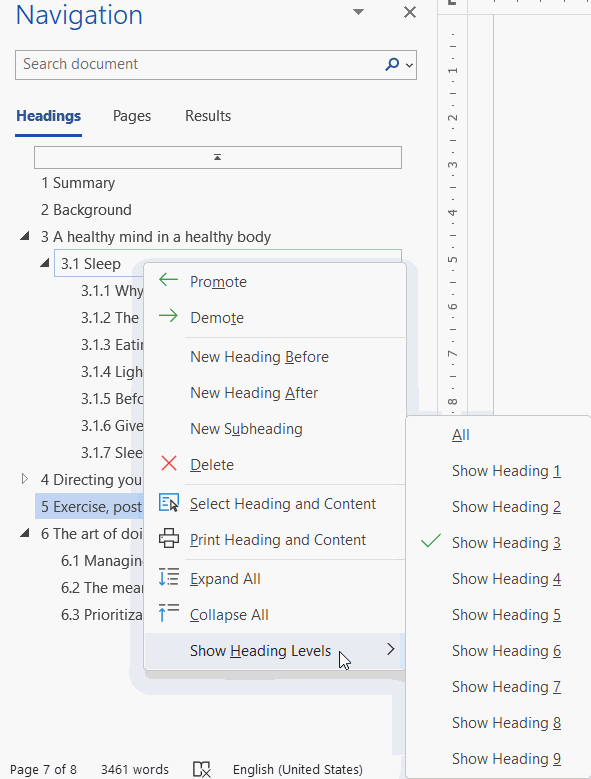Screen dimensions: 591x779
Task: Click the printer icon for Print Heading
Action: coord(169,539)
